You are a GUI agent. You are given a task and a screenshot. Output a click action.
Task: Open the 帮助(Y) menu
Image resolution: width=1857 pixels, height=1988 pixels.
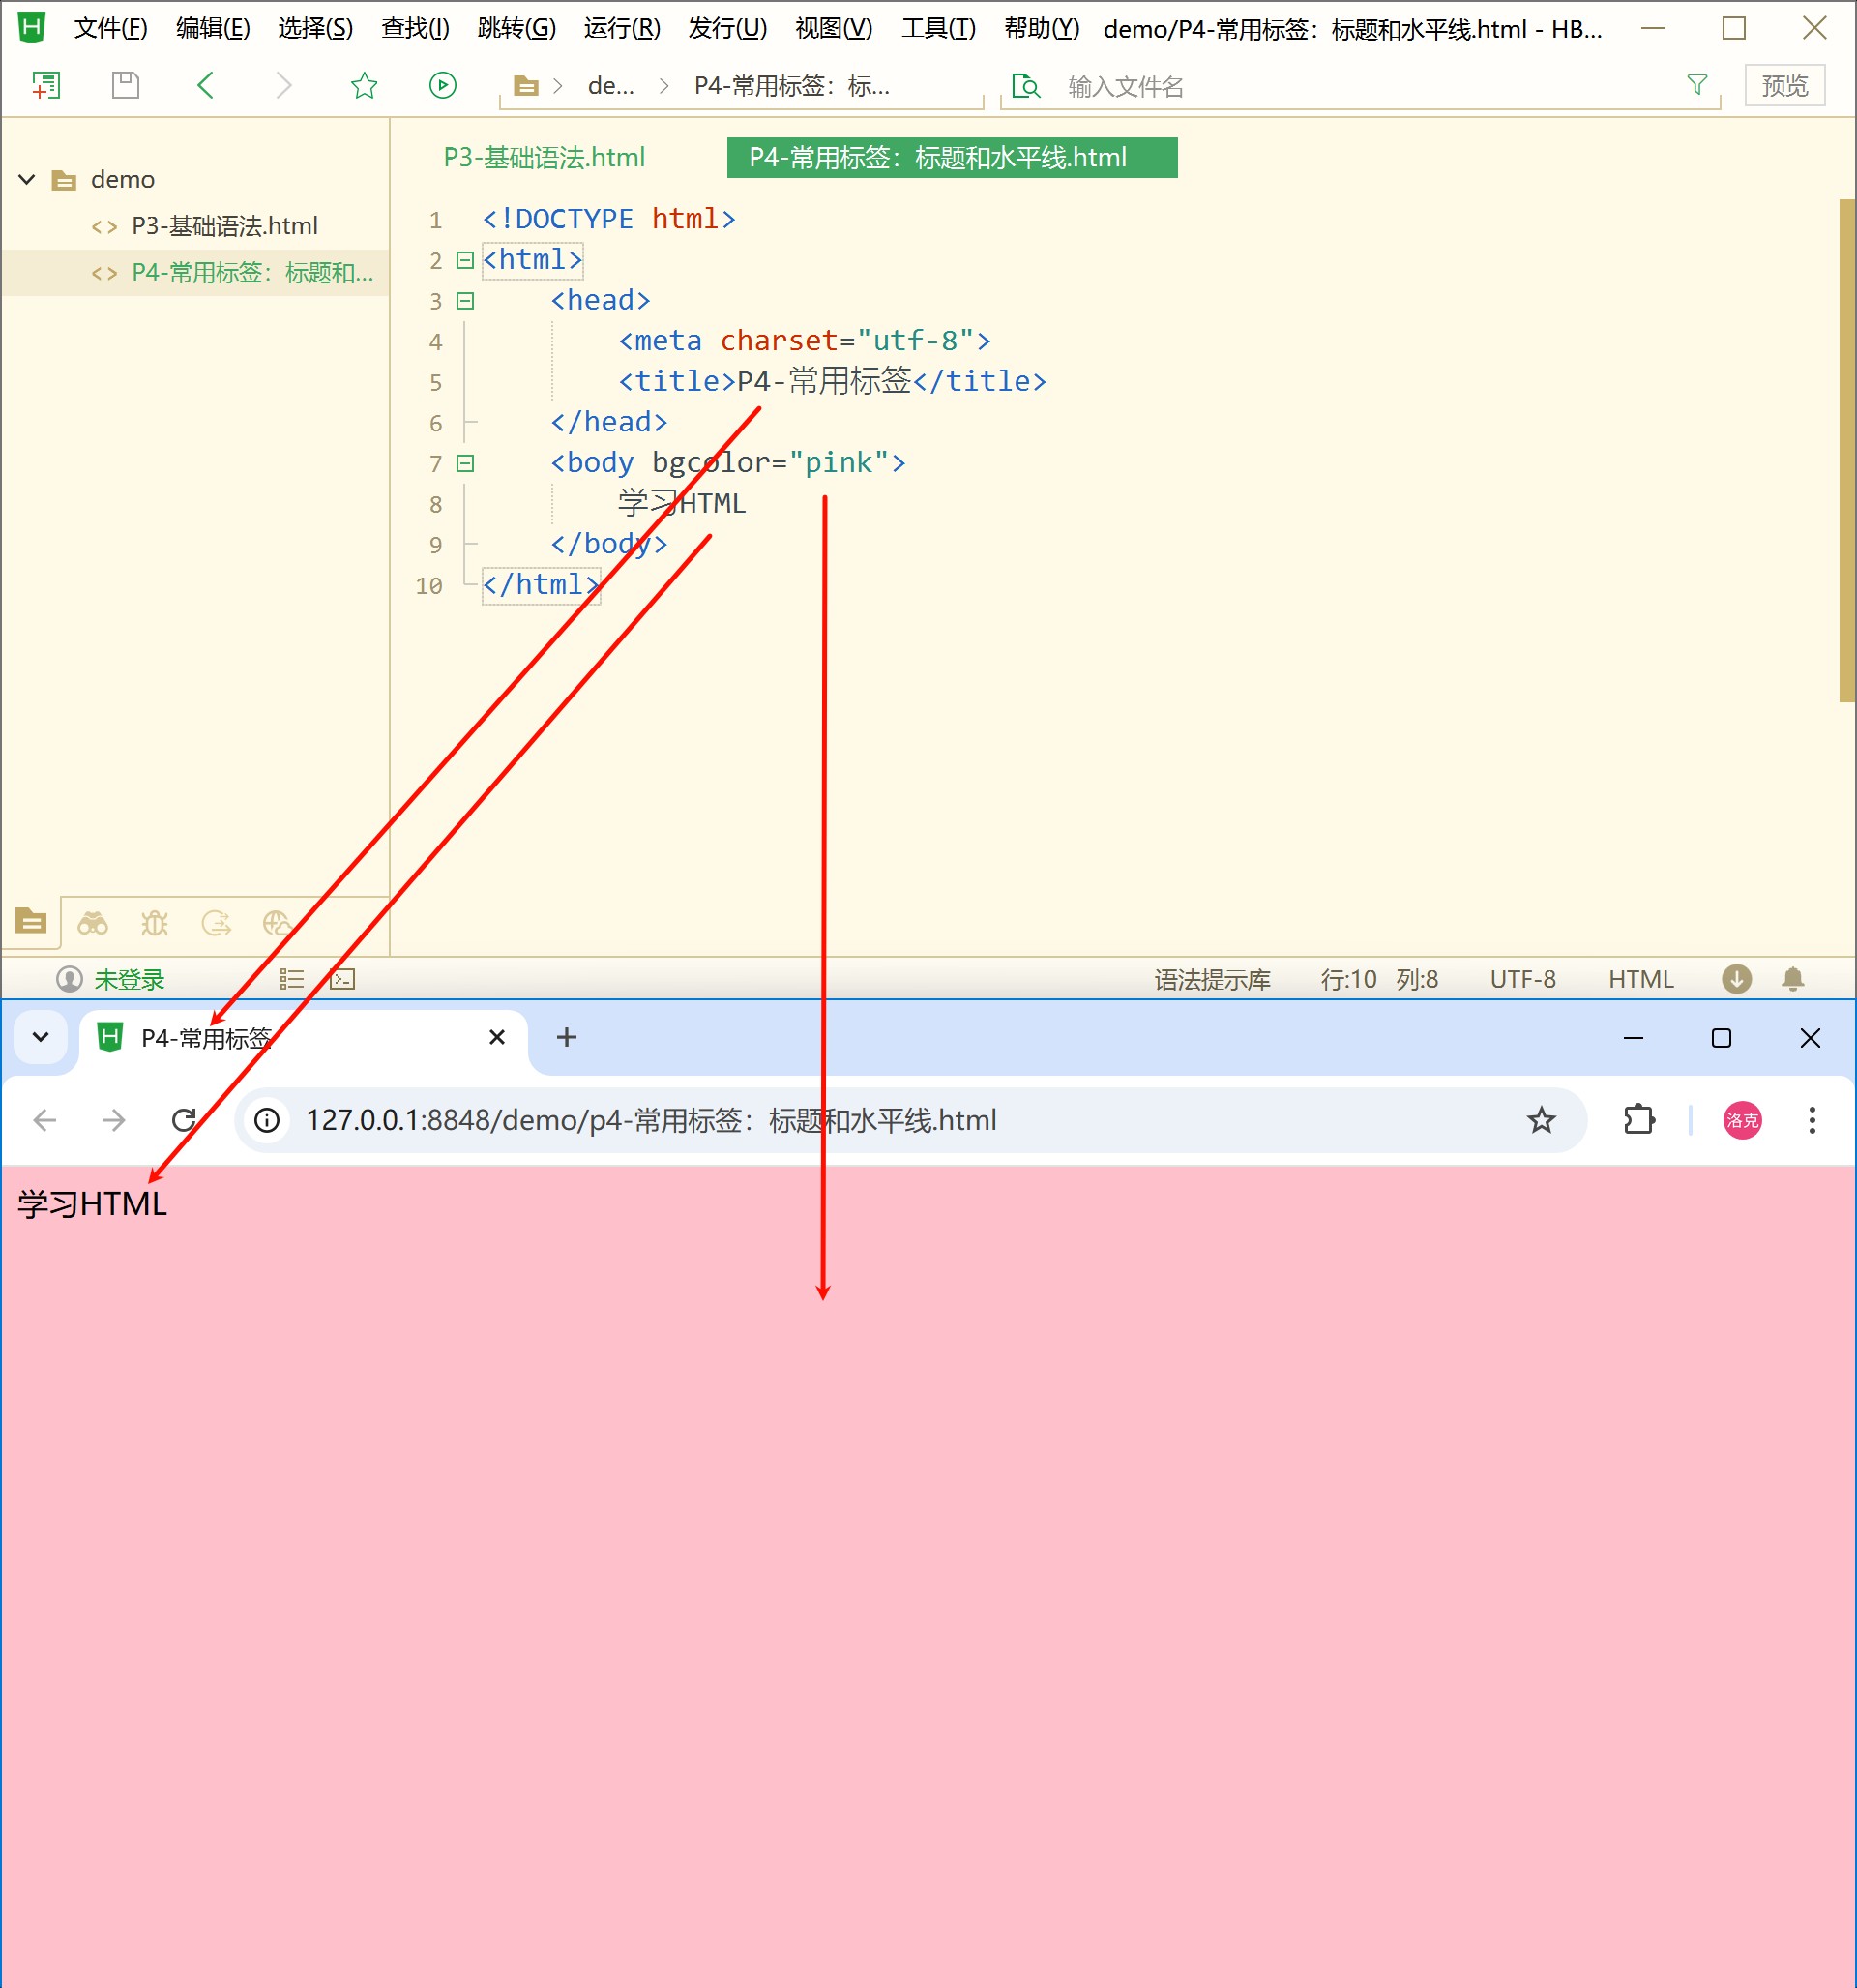pyautogui.click(x=1042, y=28)
